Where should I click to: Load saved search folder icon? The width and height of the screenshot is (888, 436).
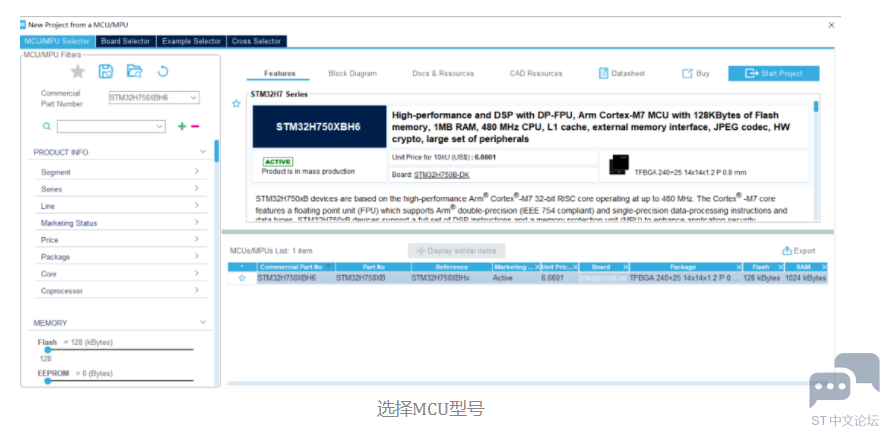coord(134,71)
